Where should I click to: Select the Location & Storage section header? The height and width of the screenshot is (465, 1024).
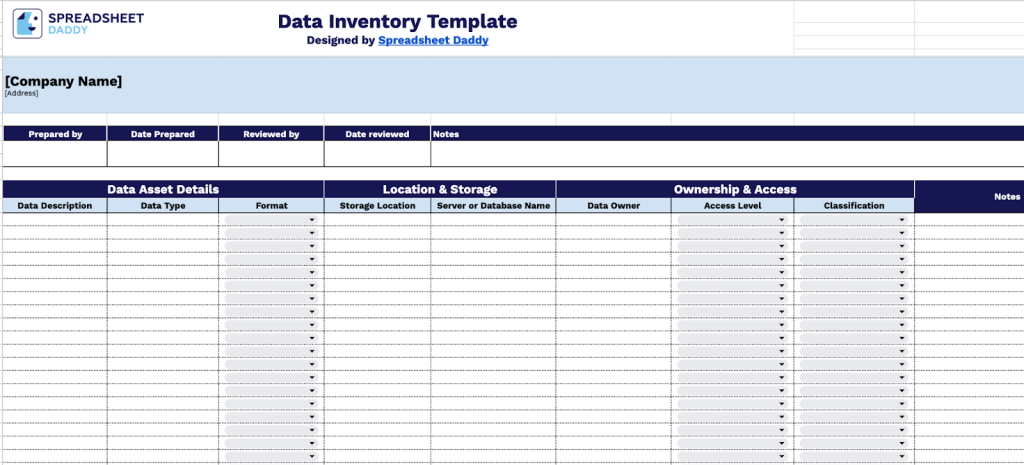(440, 189)
